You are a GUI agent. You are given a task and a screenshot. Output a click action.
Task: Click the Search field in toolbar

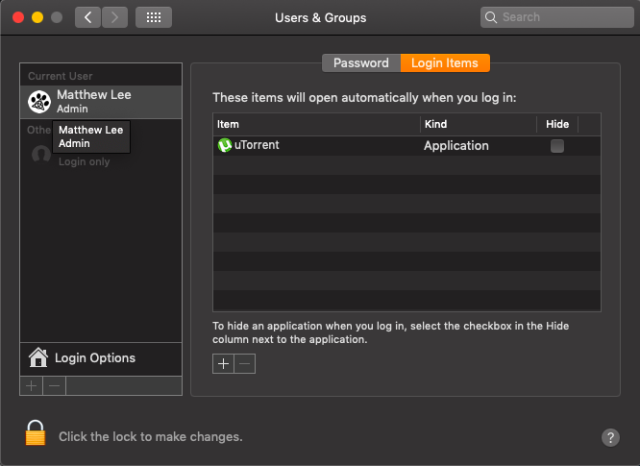(555, 17)
